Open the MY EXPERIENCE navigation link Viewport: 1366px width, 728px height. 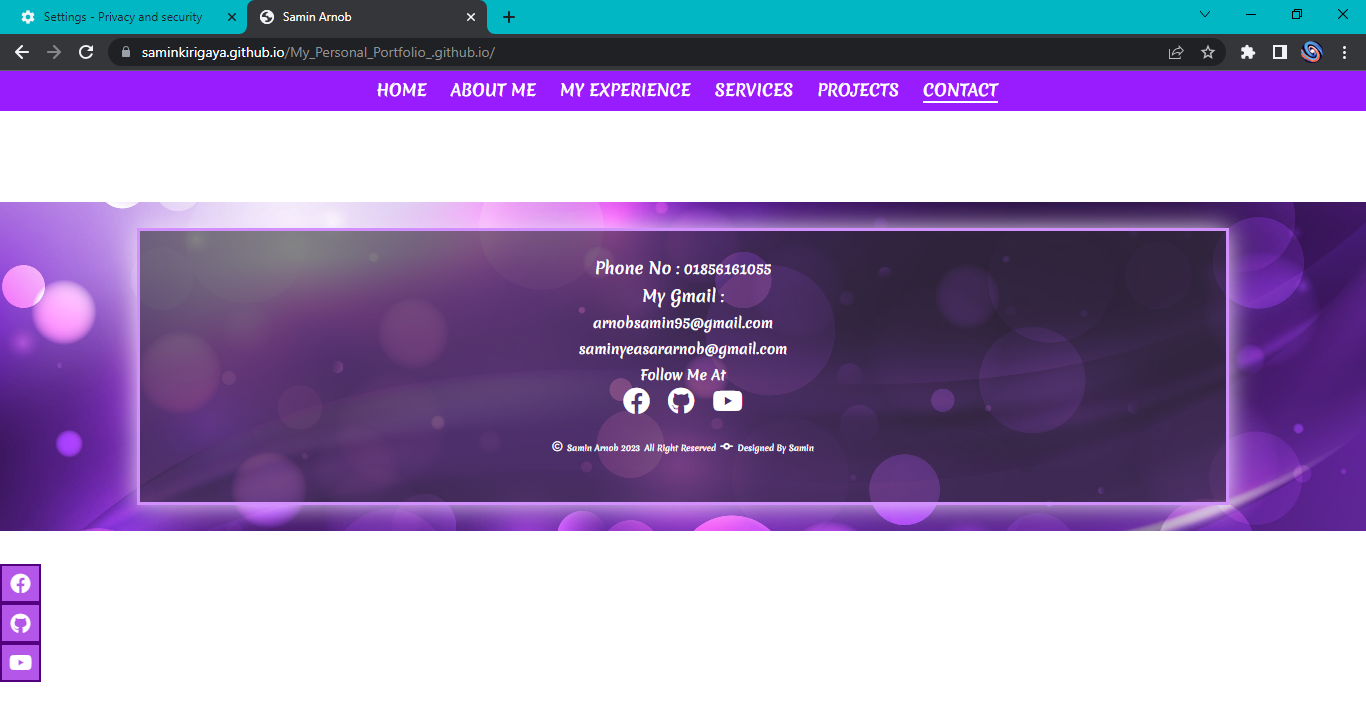625,90
